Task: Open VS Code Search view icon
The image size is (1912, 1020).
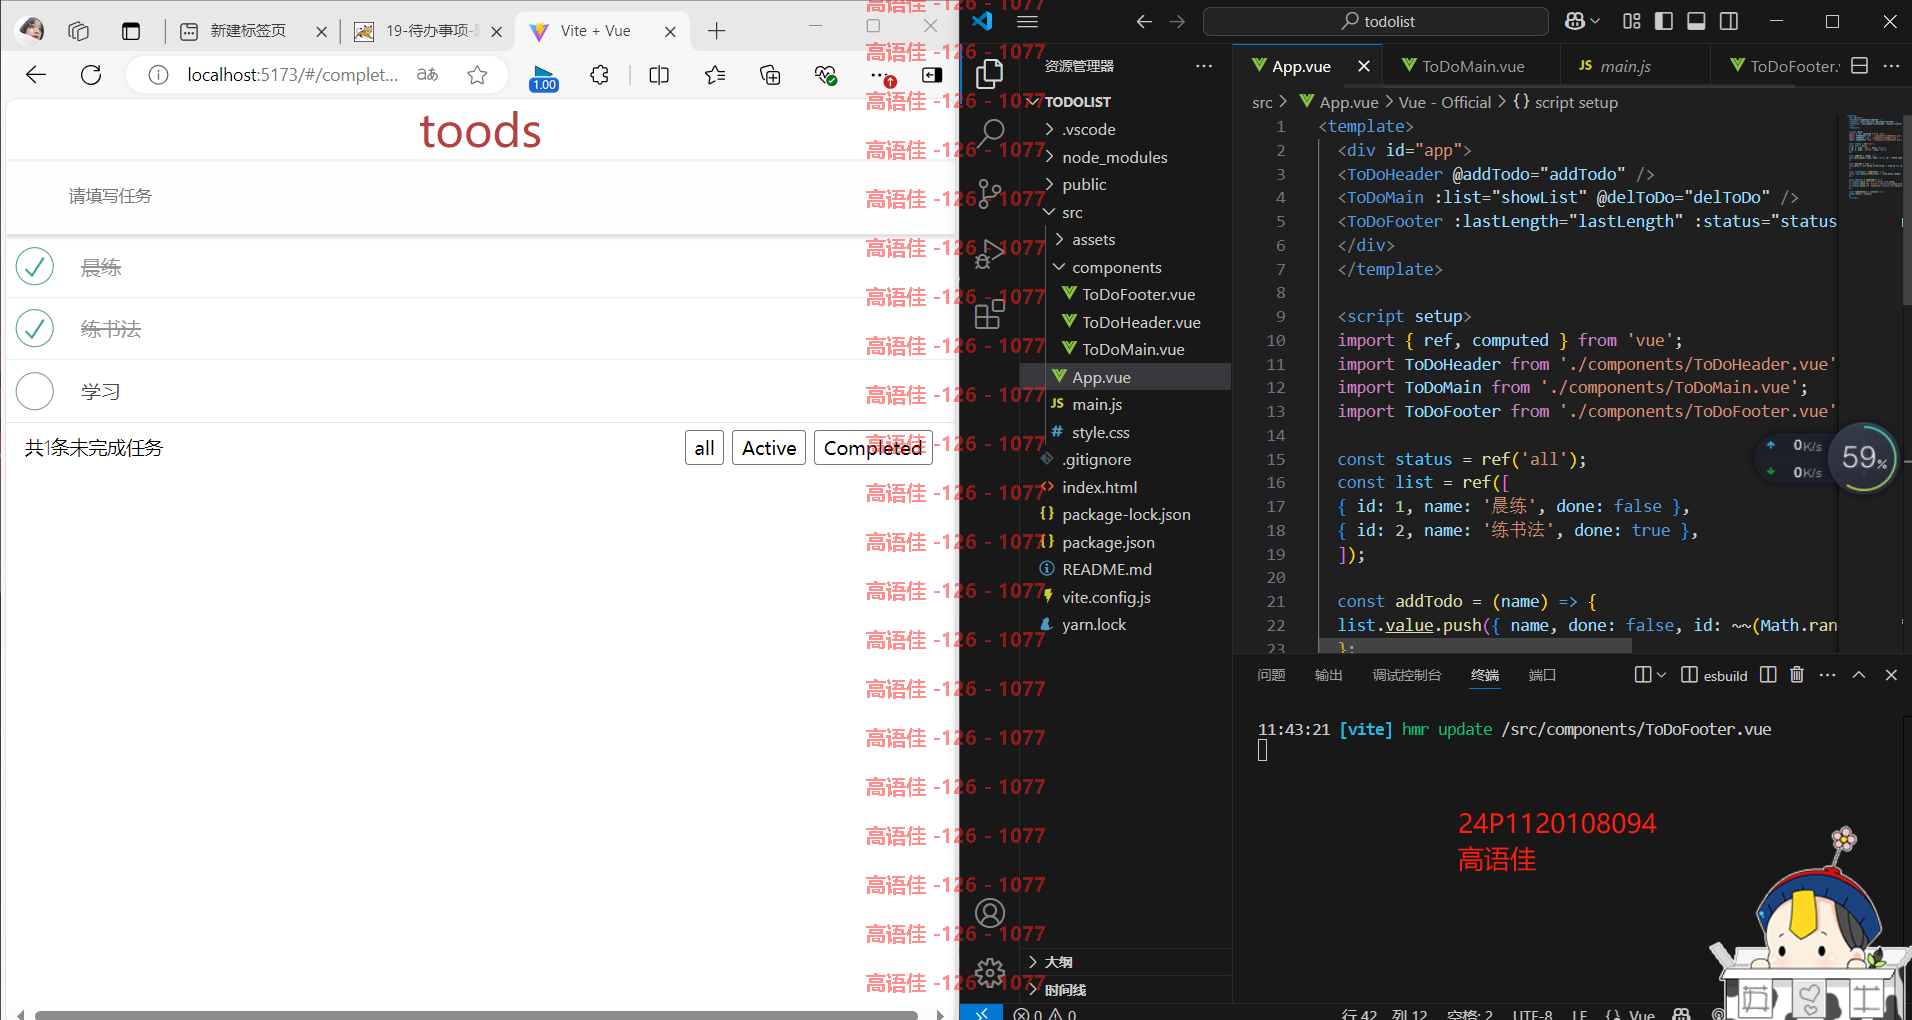Action: pyautogui.click(x=991, y=133)
